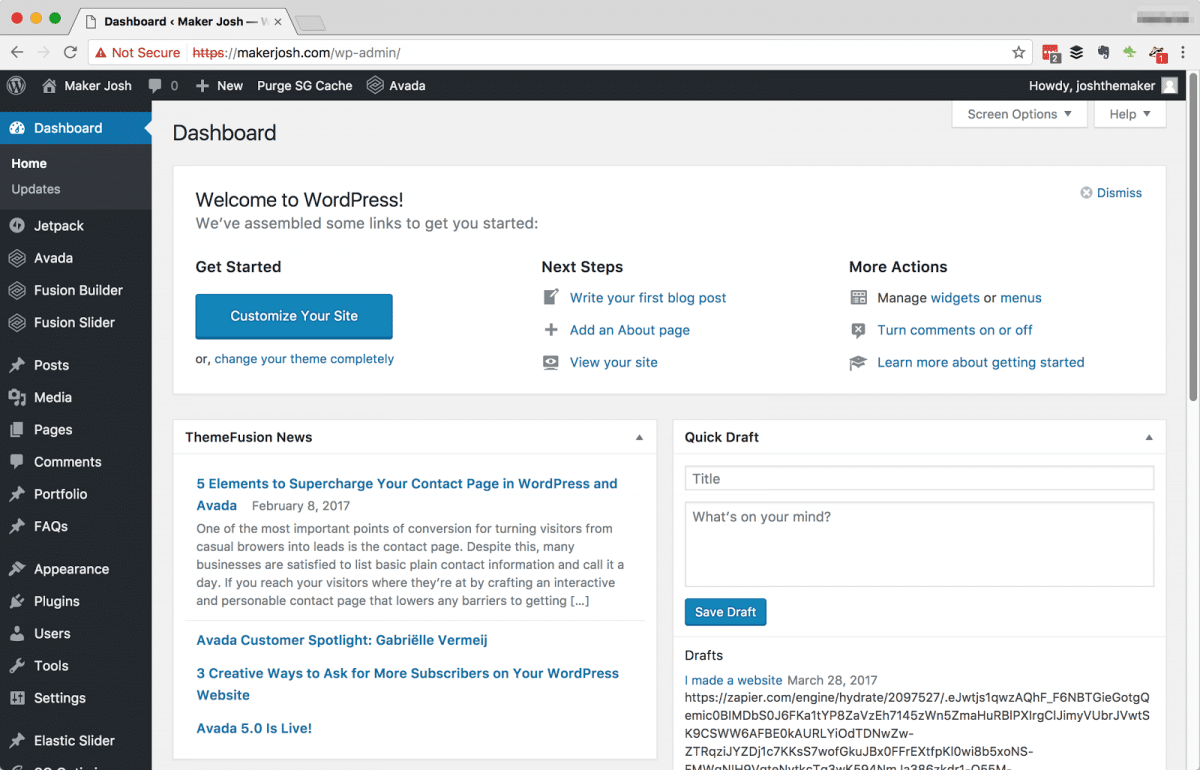This screenshot has height=770, width=1200.
Task: Open the Chrome menu with three dots
Action: 1183,52
